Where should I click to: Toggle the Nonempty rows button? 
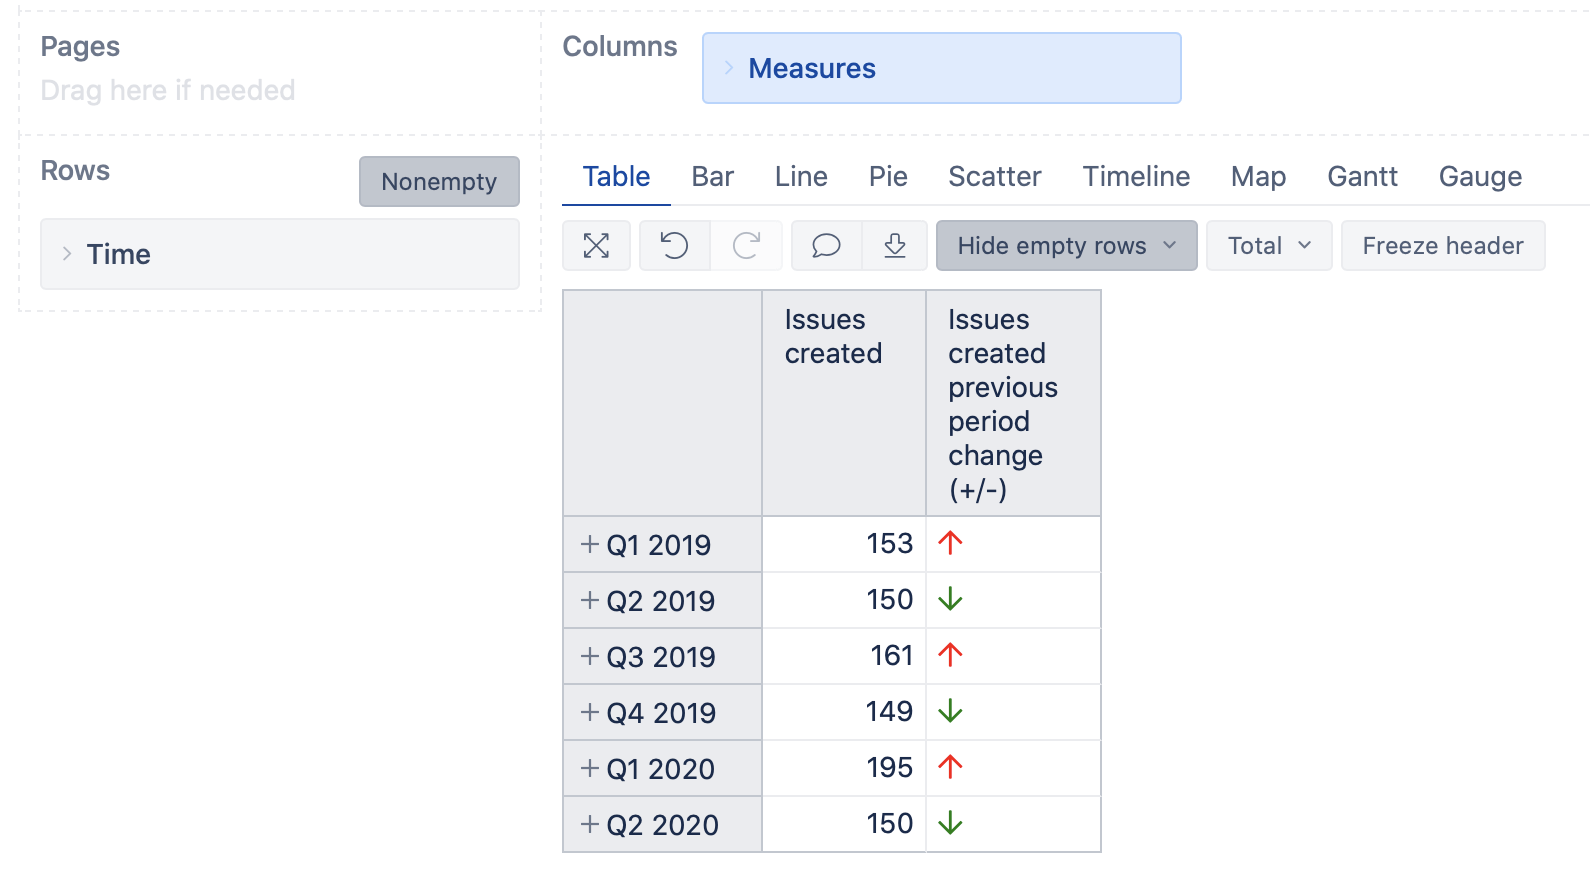pyautogui.click(x=439, y=181)
